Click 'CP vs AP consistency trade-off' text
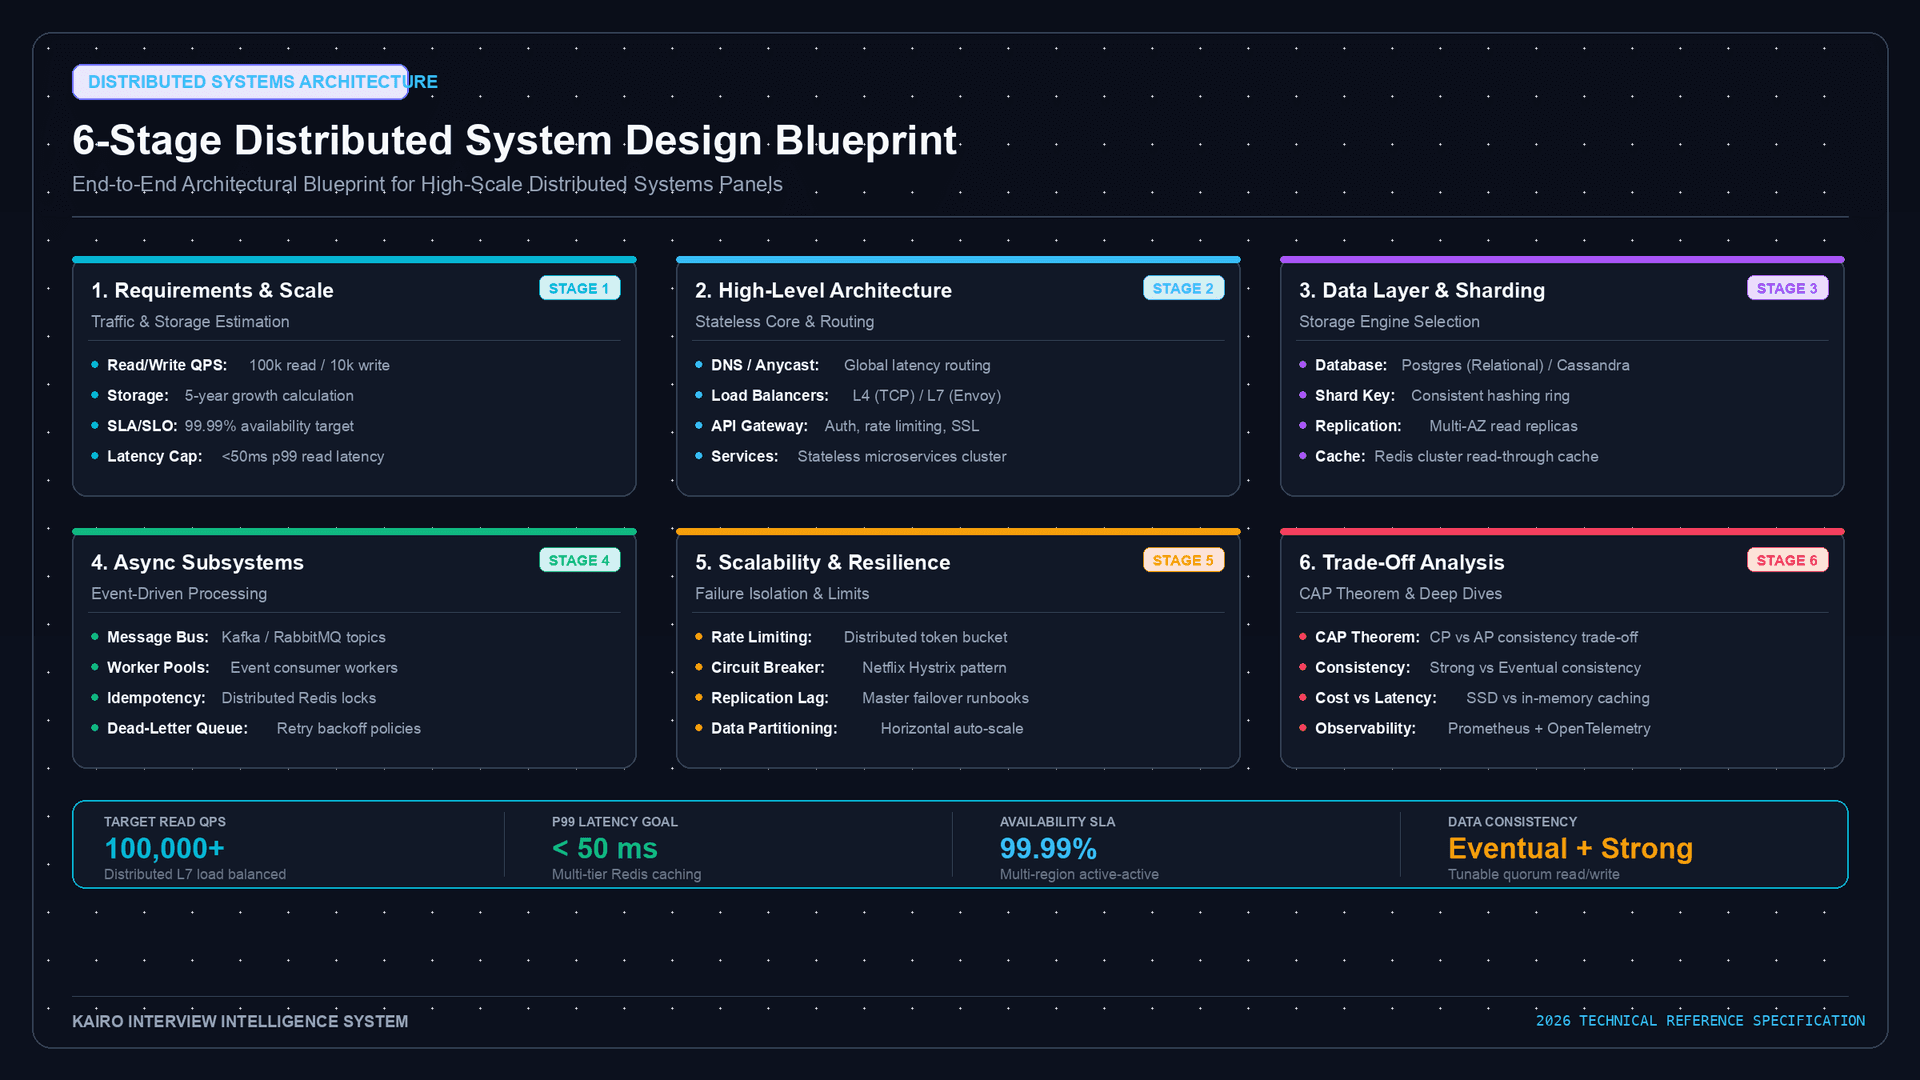The image size is (1920, 1080). 1534,638
